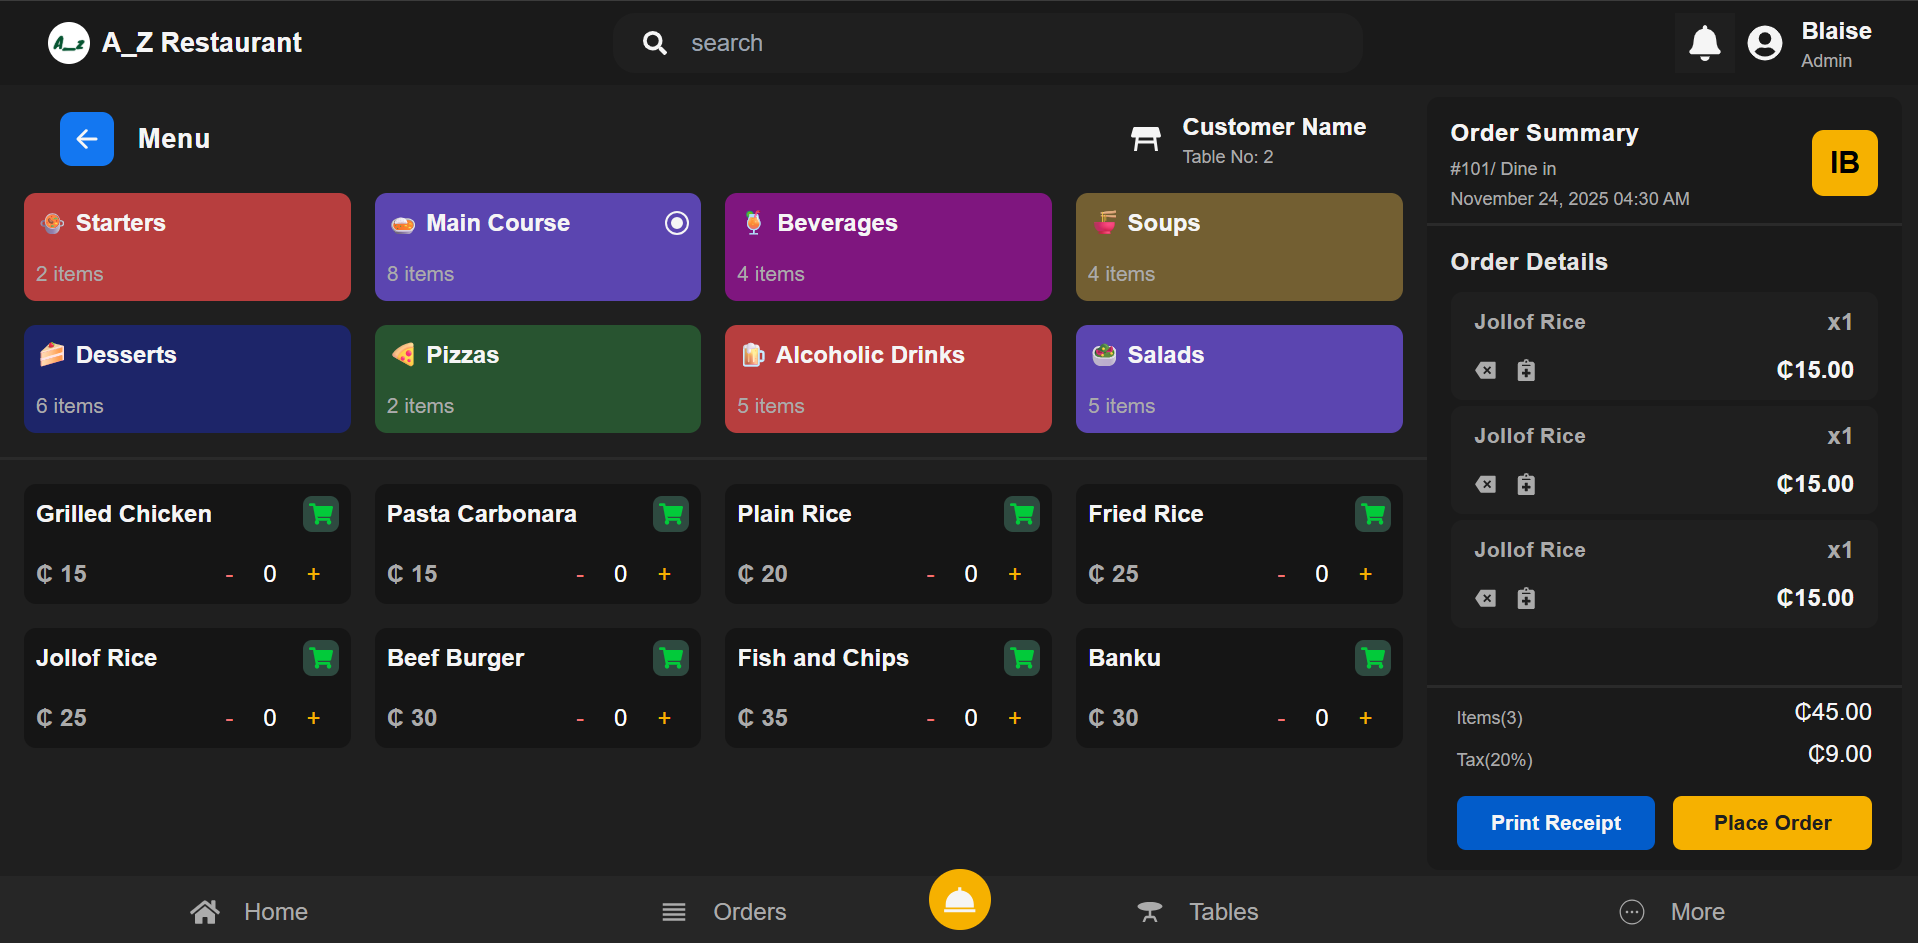Click the search magnifier icon
The image size is (1918, 943).
click(655, 42)
